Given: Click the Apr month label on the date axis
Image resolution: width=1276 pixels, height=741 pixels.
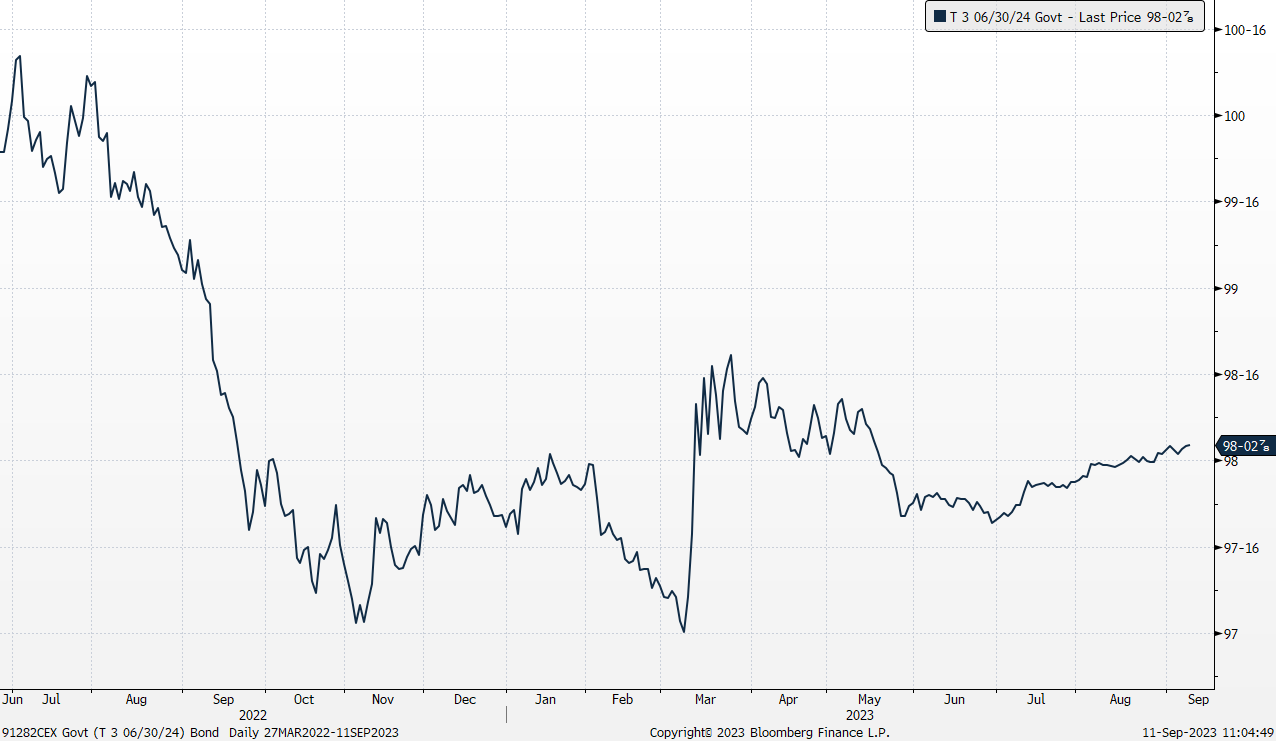Looking at the screenshot, I should pyautogui.click(x=788, y=700).
